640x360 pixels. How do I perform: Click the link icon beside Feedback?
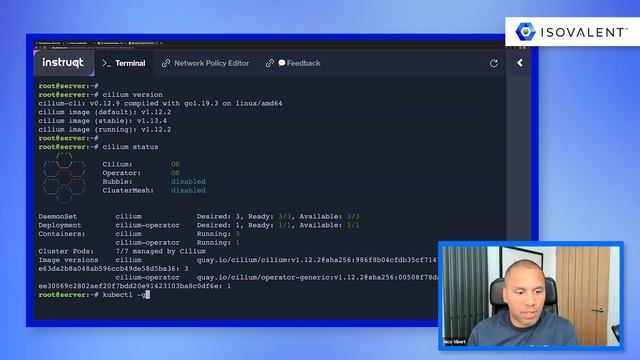pyautogui.click(x=269, y=63)
